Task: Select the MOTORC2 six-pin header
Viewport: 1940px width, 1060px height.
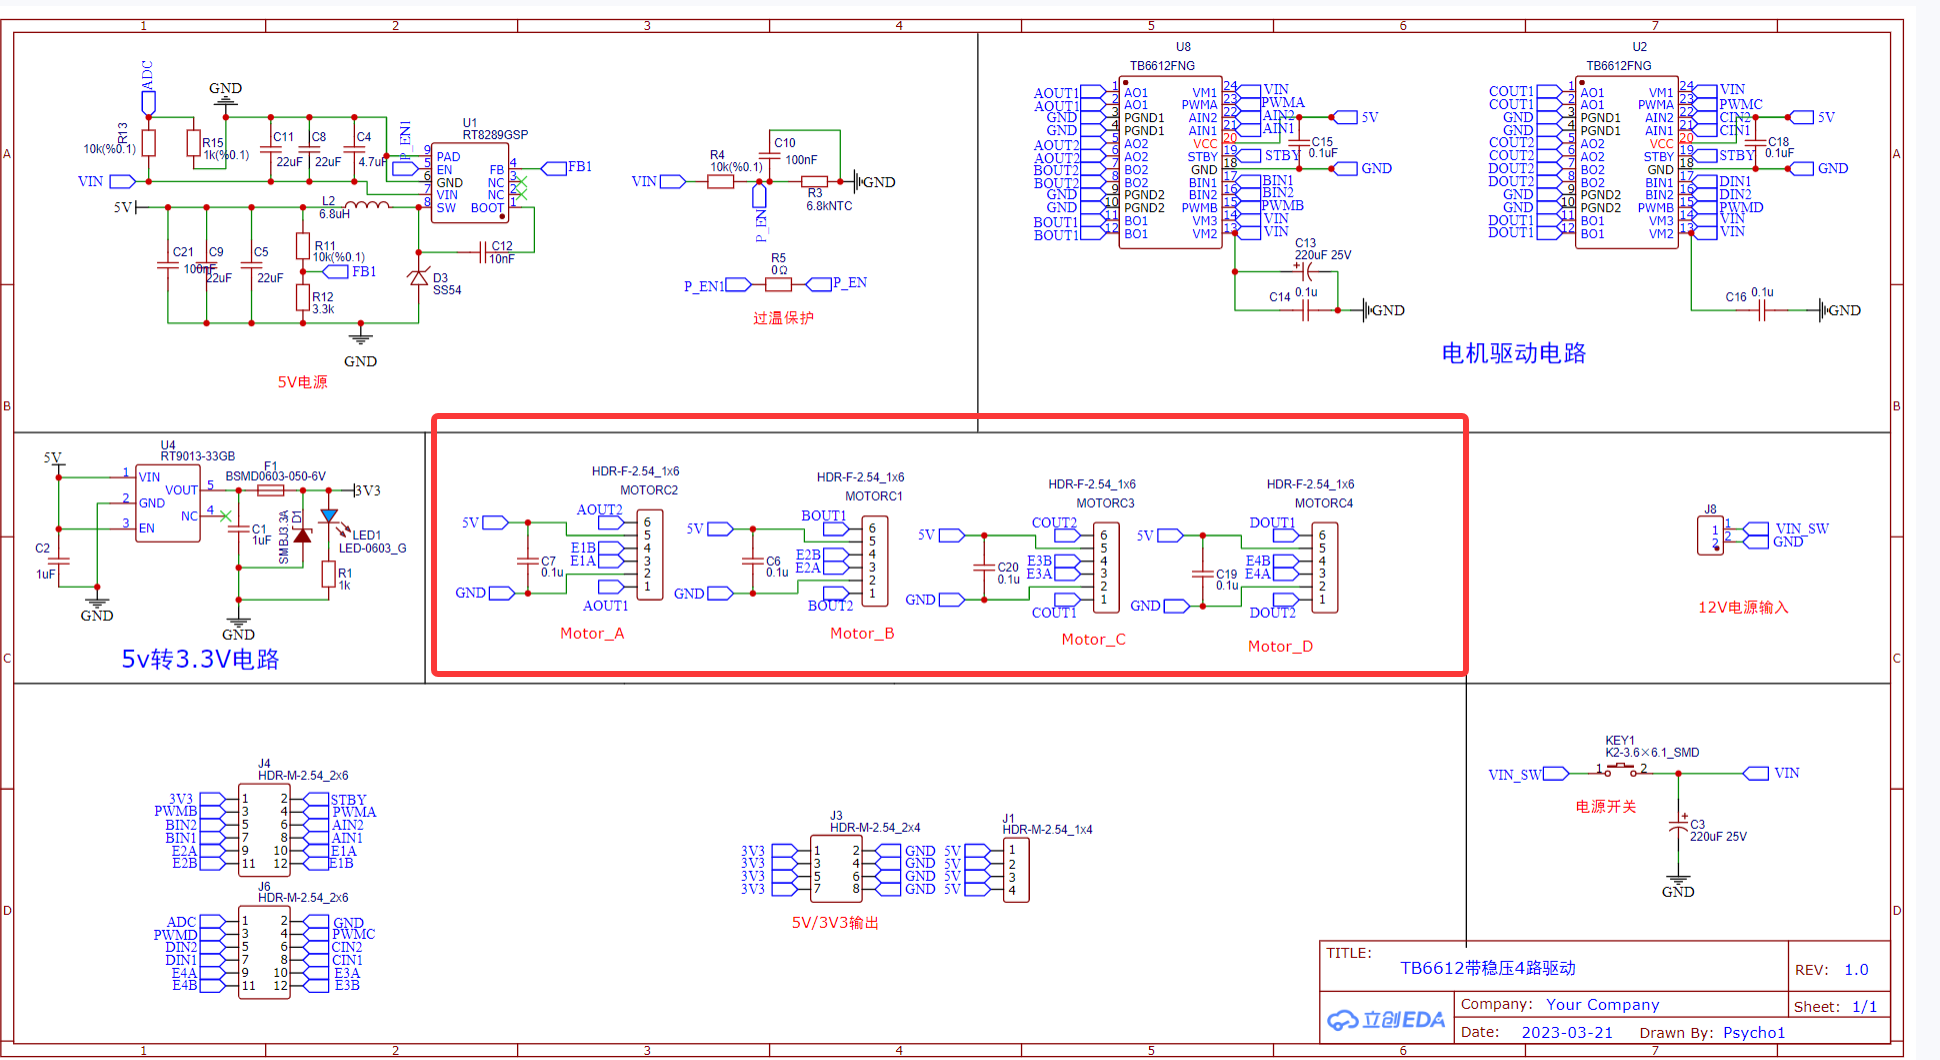Action: tap(650, 555)
